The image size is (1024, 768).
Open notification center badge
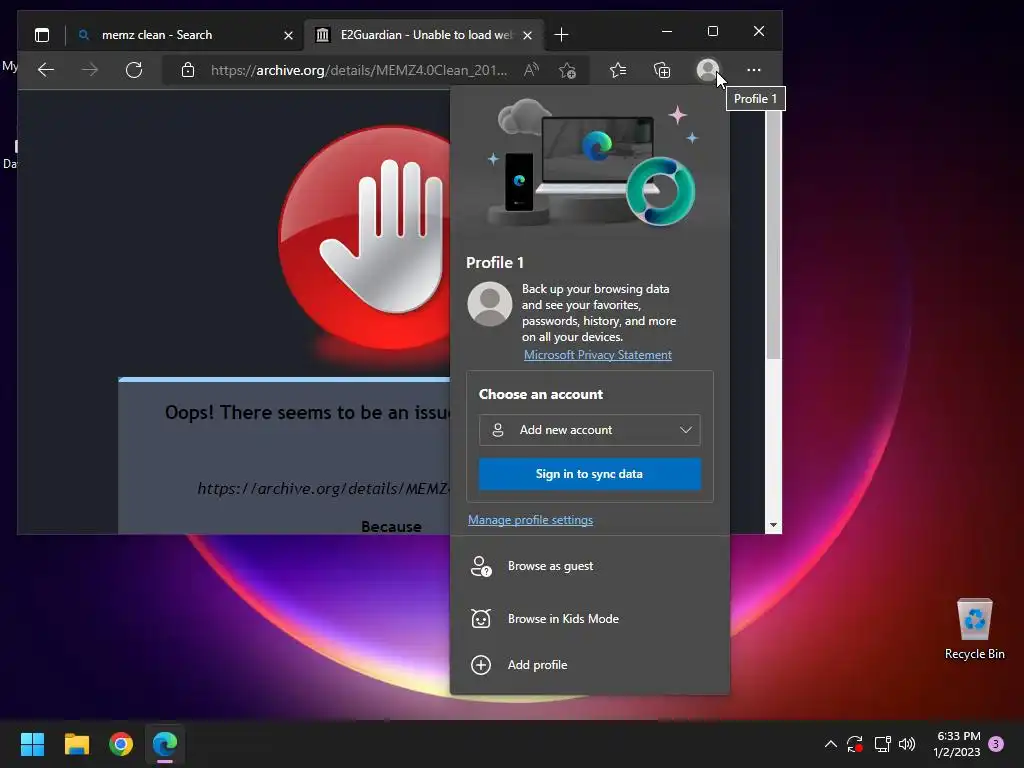996,744
